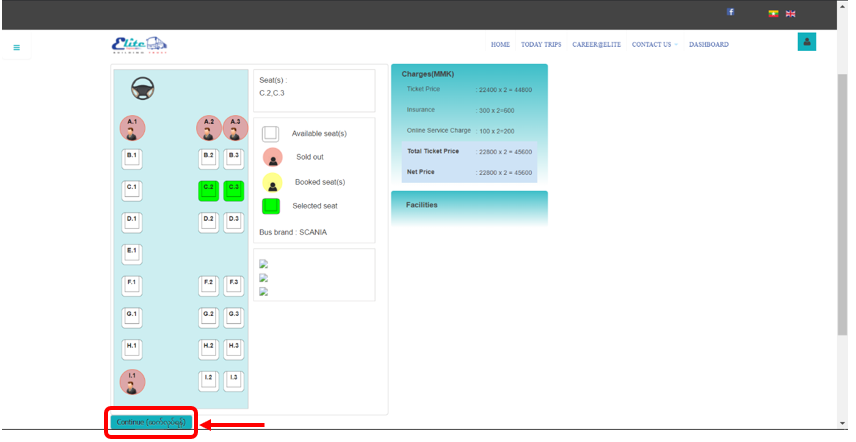Open the Career@Elite link
Image resolution: width=856 pixels, height=442 pixels.
[597, 45]
